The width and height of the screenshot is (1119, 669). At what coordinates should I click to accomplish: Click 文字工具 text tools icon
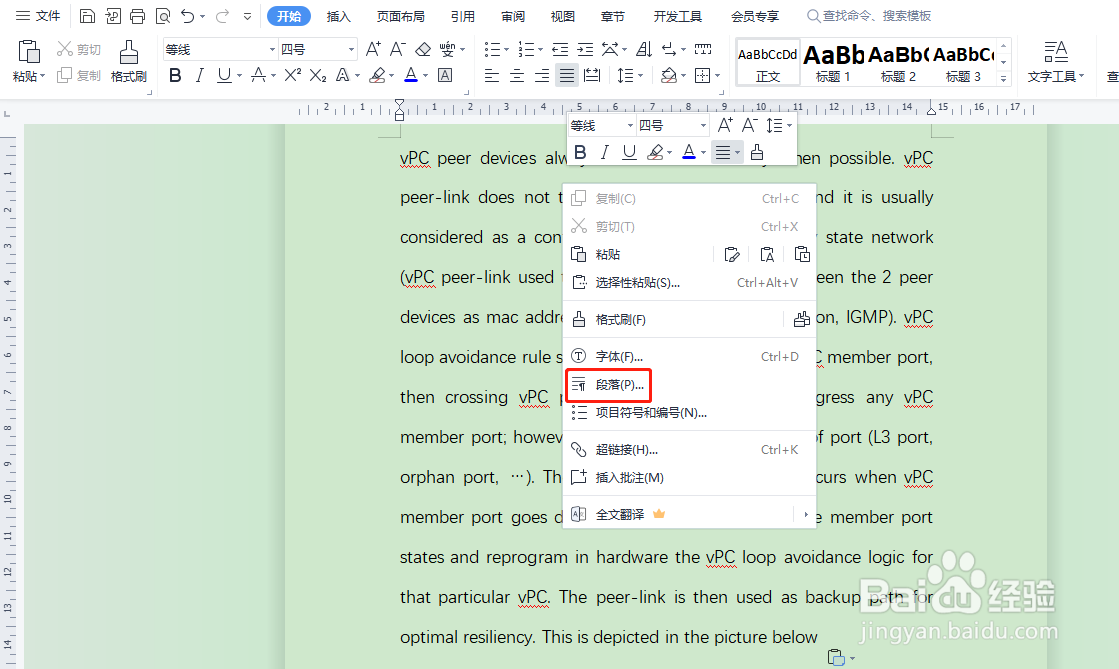click(x=1056, y=61)
